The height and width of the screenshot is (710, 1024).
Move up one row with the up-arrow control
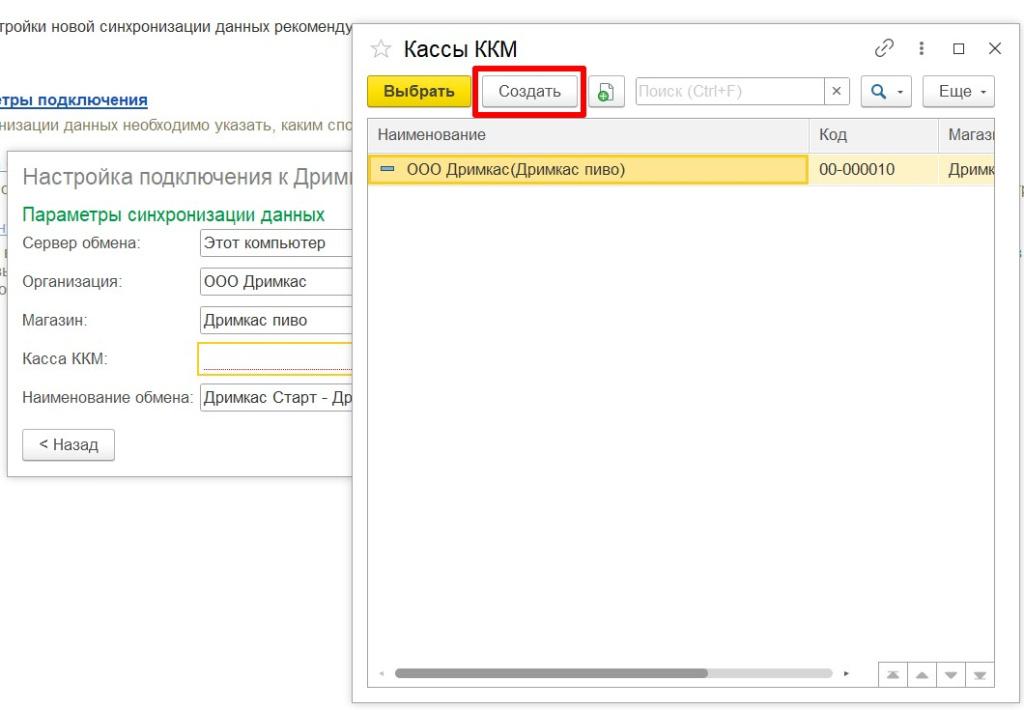point(921,674)
